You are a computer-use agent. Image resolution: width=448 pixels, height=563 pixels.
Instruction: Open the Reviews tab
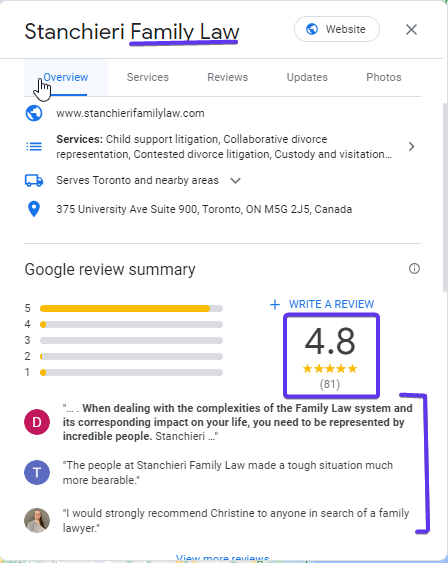point(227,78)
